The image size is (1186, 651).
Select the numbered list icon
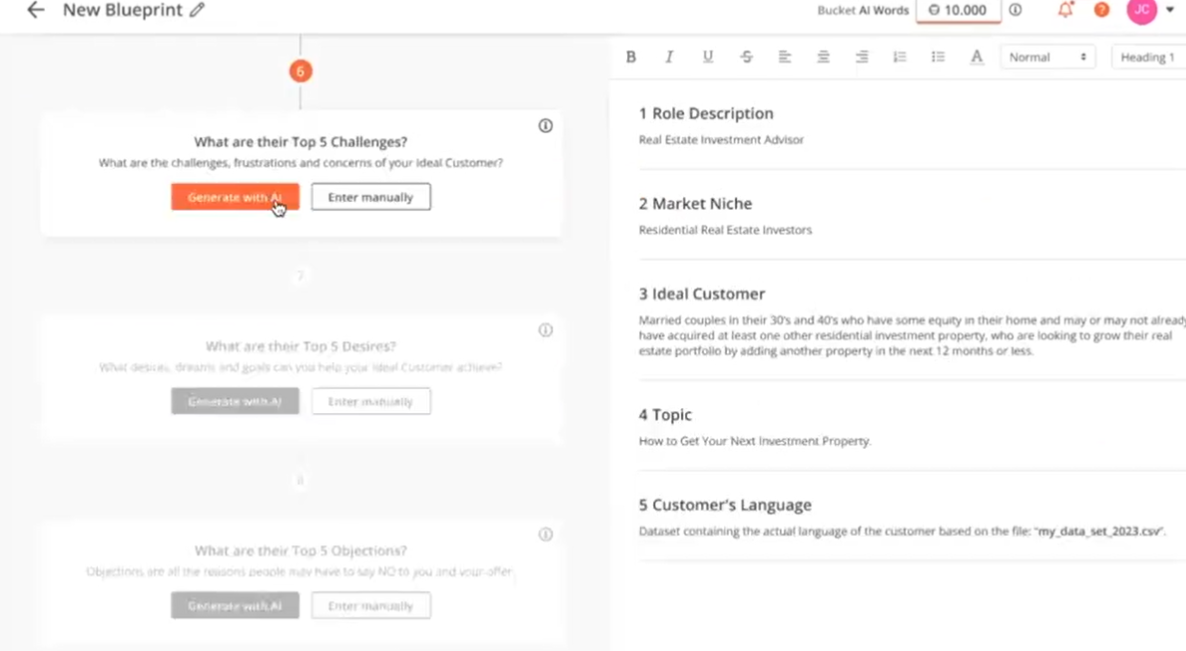pos(899,56)
